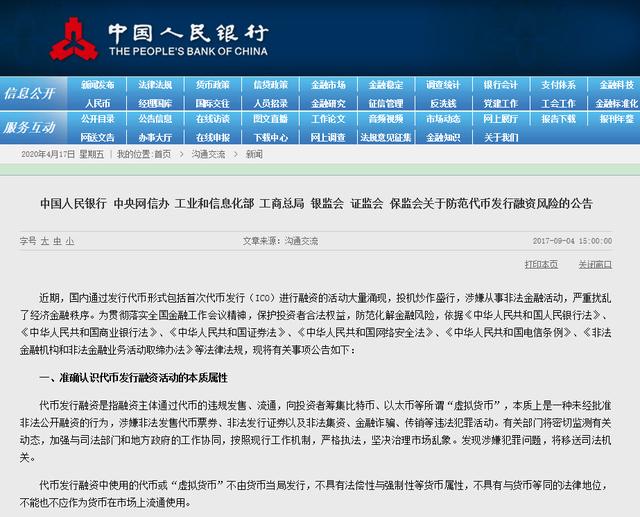Go to 货币政策 section

click(213, 85)
